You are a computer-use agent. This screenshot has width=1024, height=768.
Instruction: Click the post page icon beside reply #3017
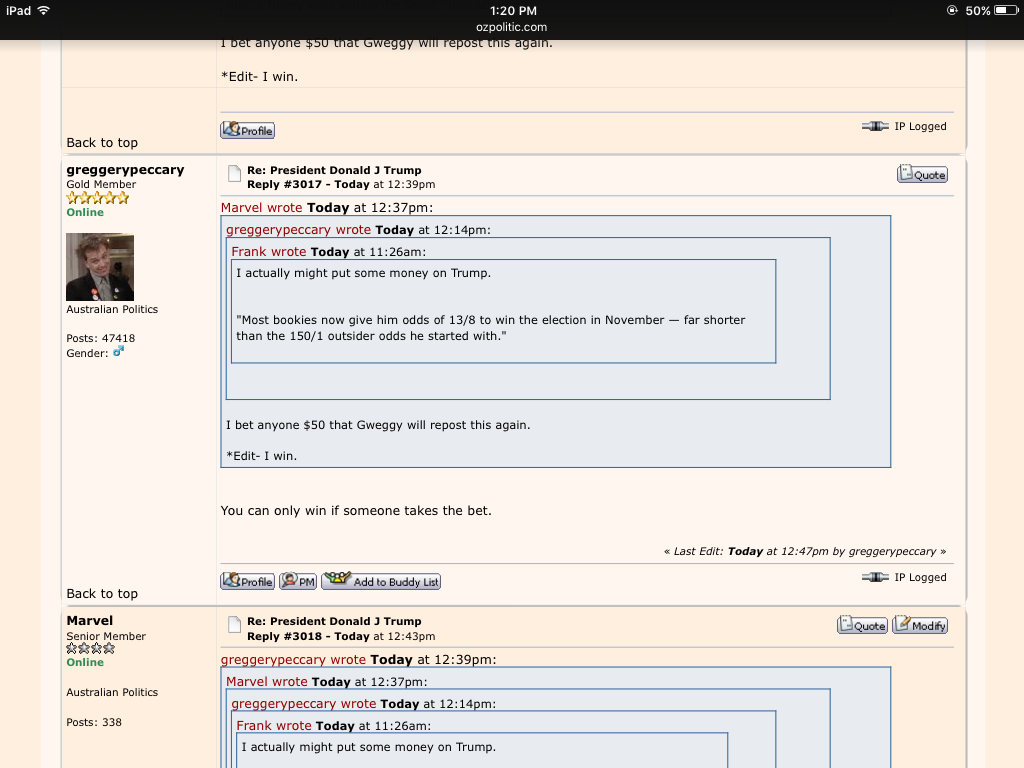[x=234, y=175]
